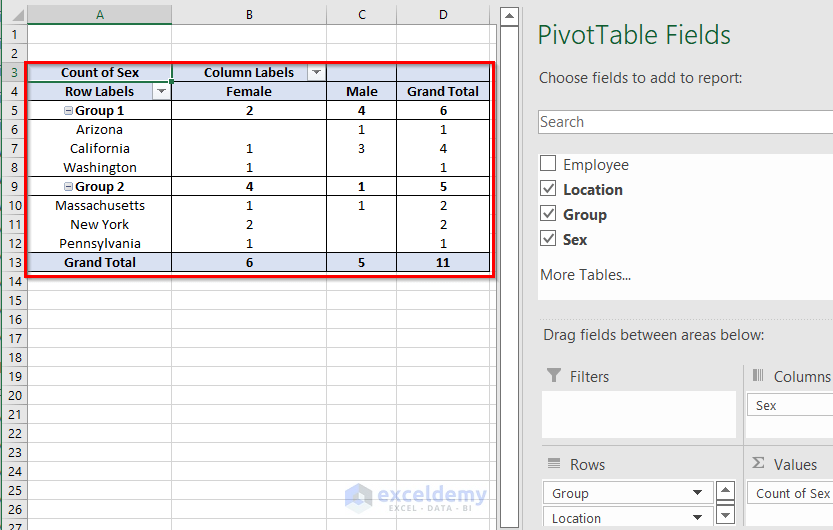Select the California row label
The width and height of the screenshot is (833, 530).
coord(99,148)
